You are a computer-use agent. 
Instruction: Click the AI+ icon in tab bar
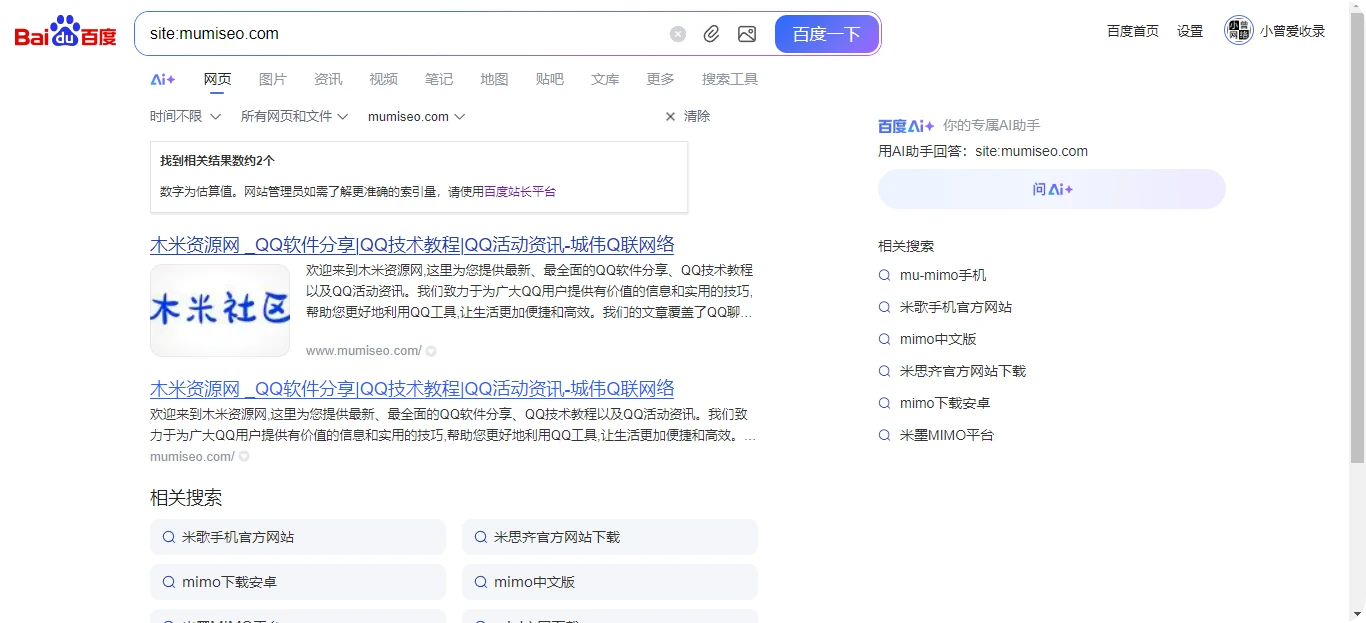163,79
